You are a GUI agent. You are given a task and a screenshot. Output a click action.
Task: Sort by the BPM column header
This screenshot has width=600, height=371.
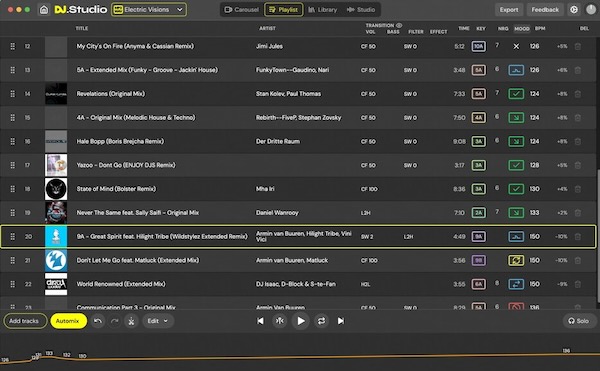540,29
